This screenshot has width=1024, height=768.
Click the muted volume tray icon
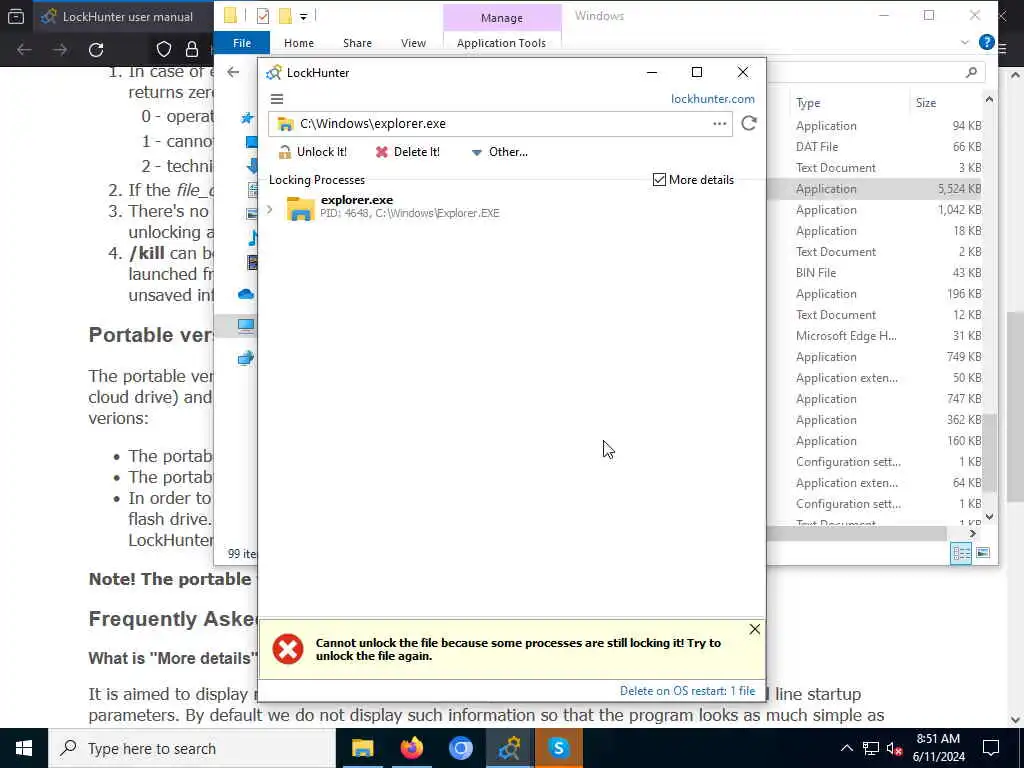894,748
